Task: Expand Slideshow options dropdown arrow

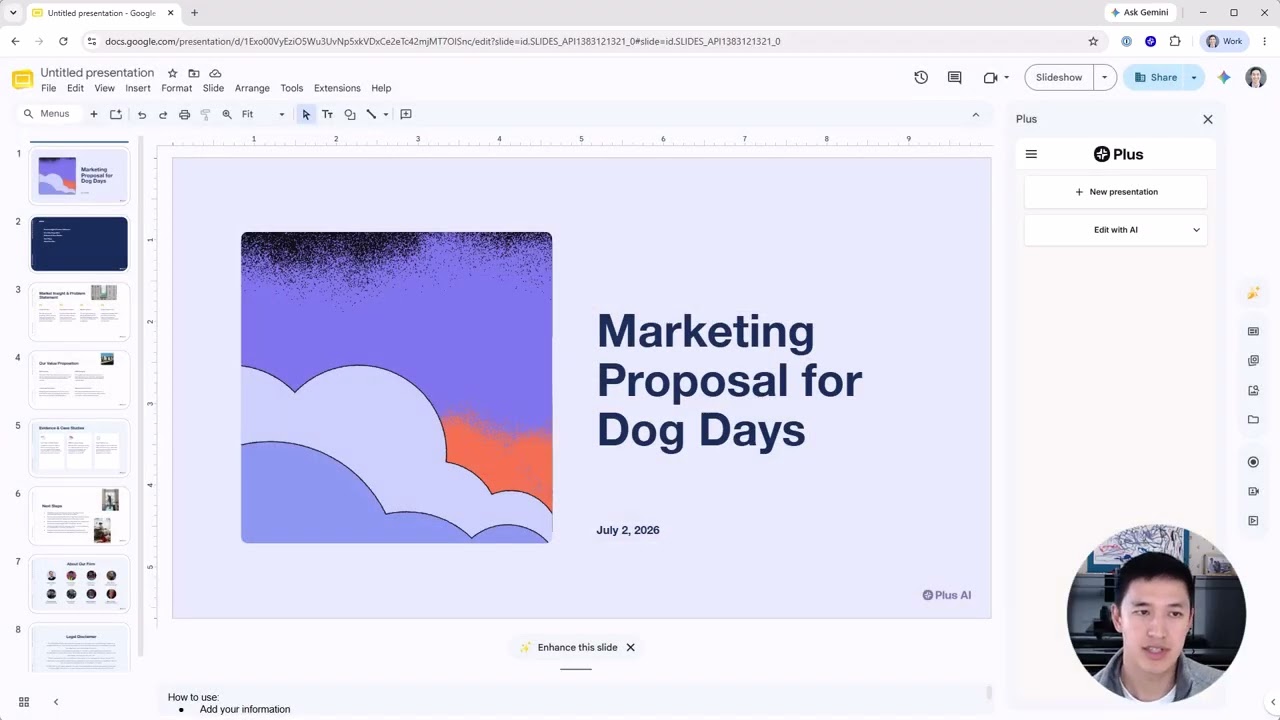Action: coord(1104,77)
